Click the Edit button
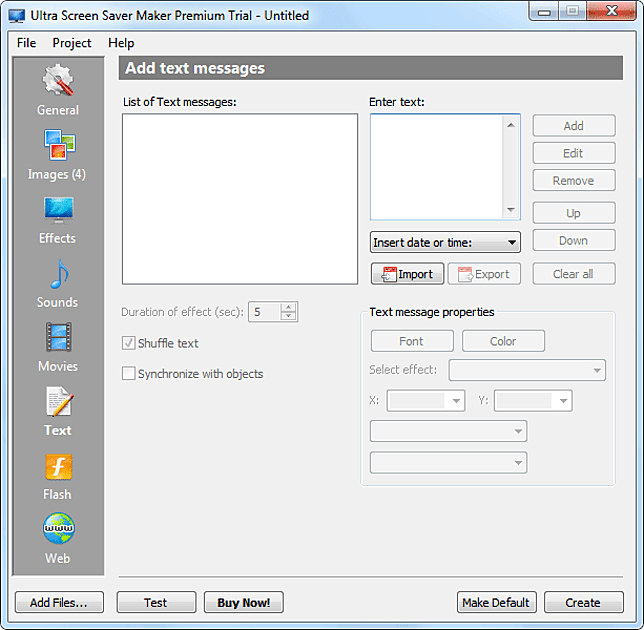The width and height of the screenshot is (644, 630). (574, 153)
